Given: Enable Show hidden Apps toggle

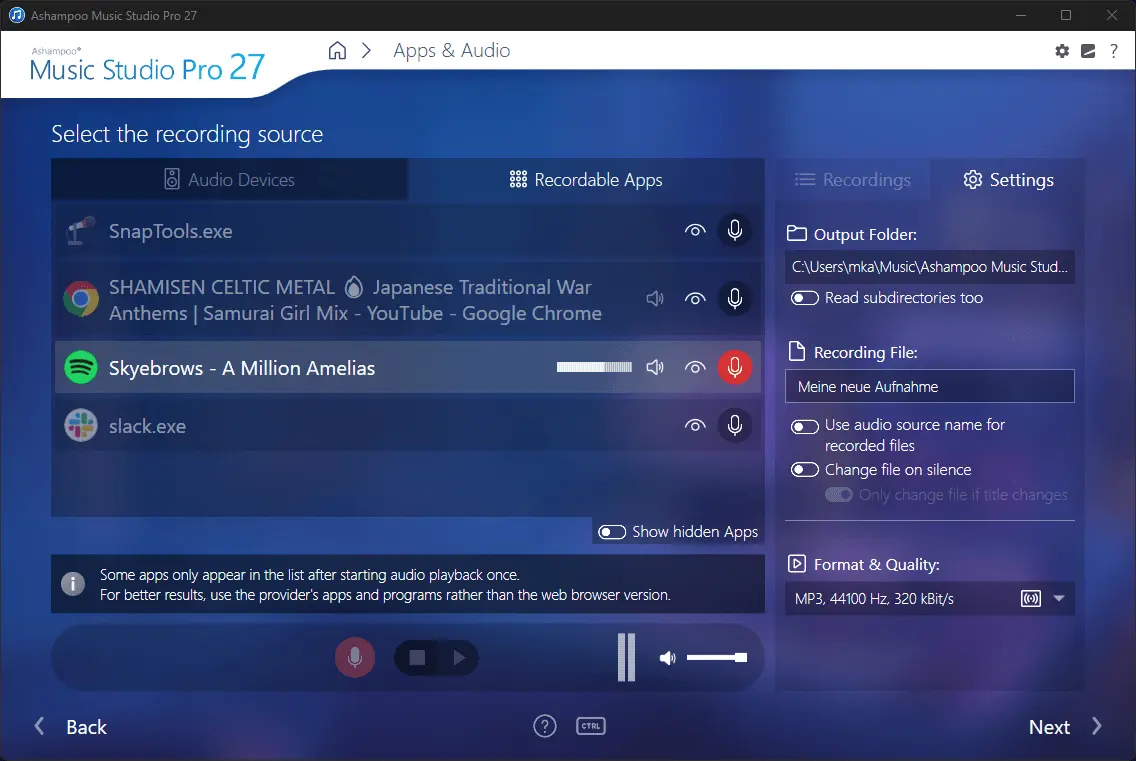Looking at the screenshot, I should [x=611, y=532].
